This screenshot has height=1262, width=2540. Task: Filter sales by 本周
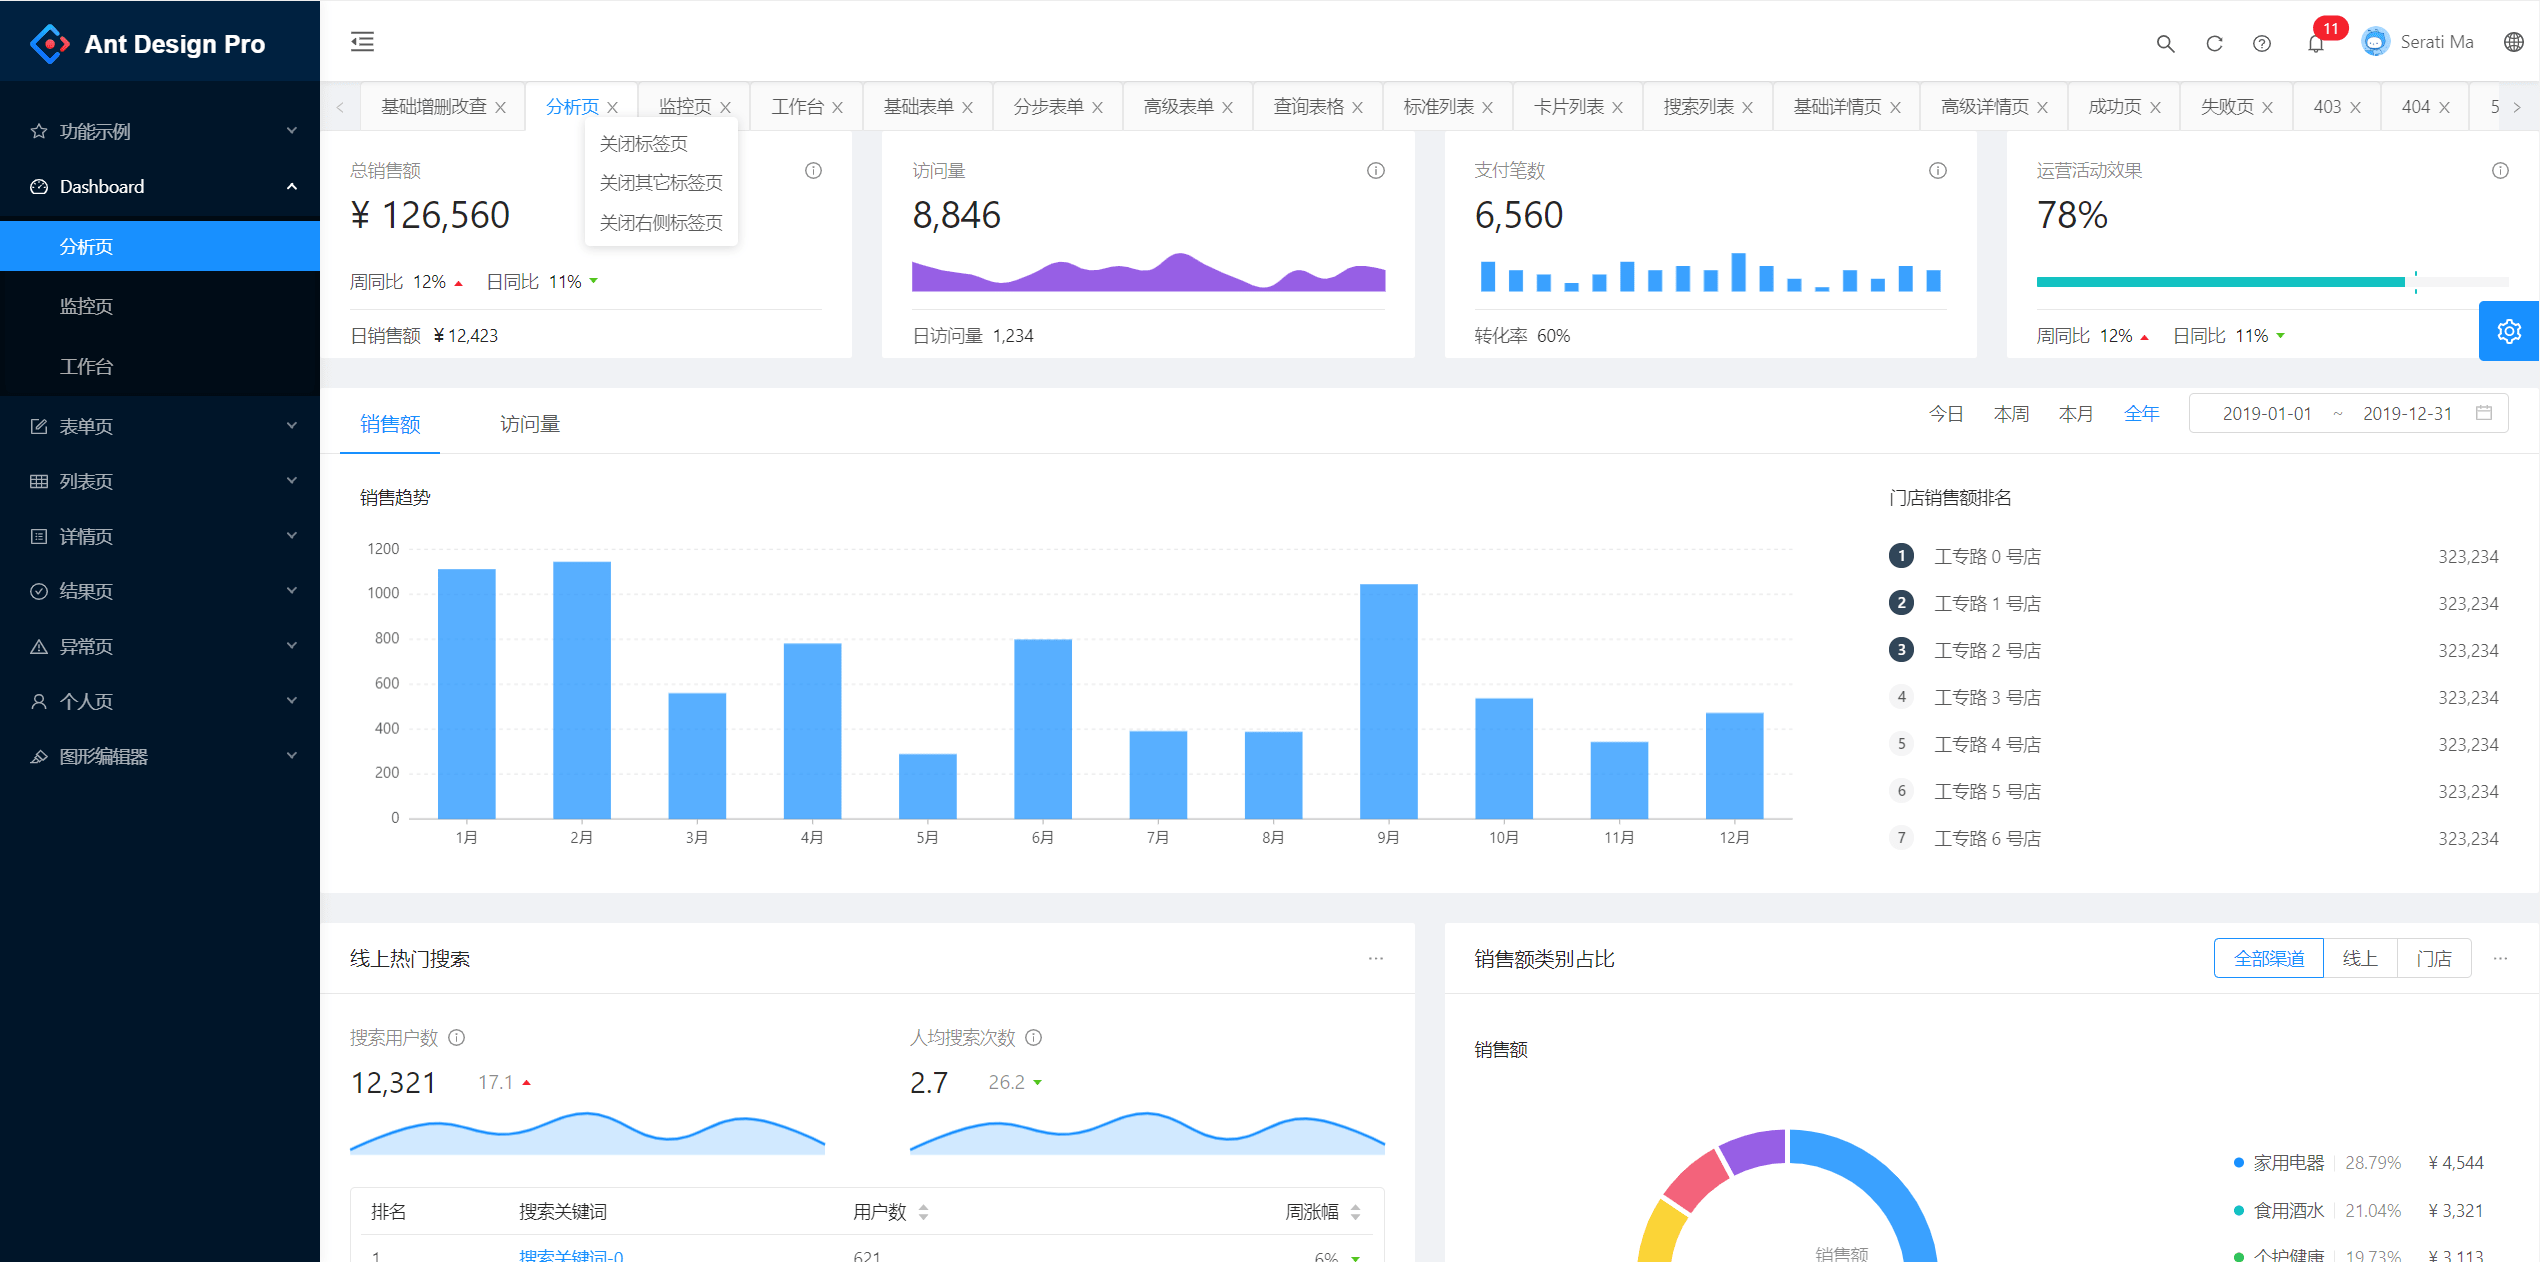tap(2011, 413)
